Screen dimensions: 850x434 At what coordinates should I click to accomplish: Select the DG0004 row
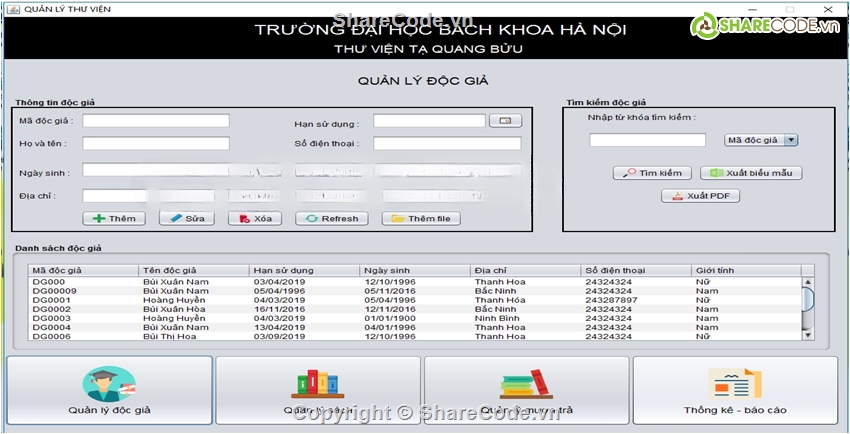point(415,327)
